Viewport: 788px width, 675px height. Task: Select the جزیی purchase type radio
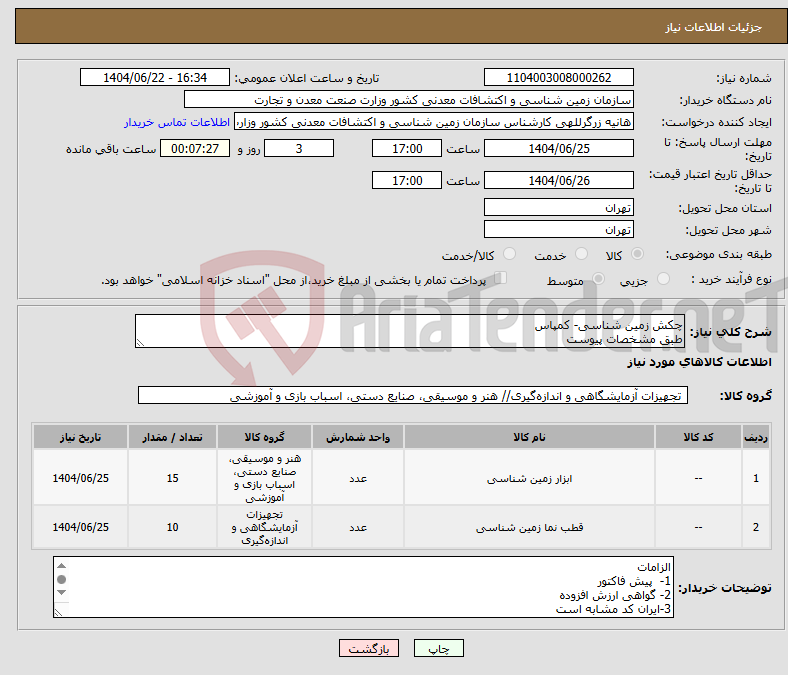pos(663,278)
